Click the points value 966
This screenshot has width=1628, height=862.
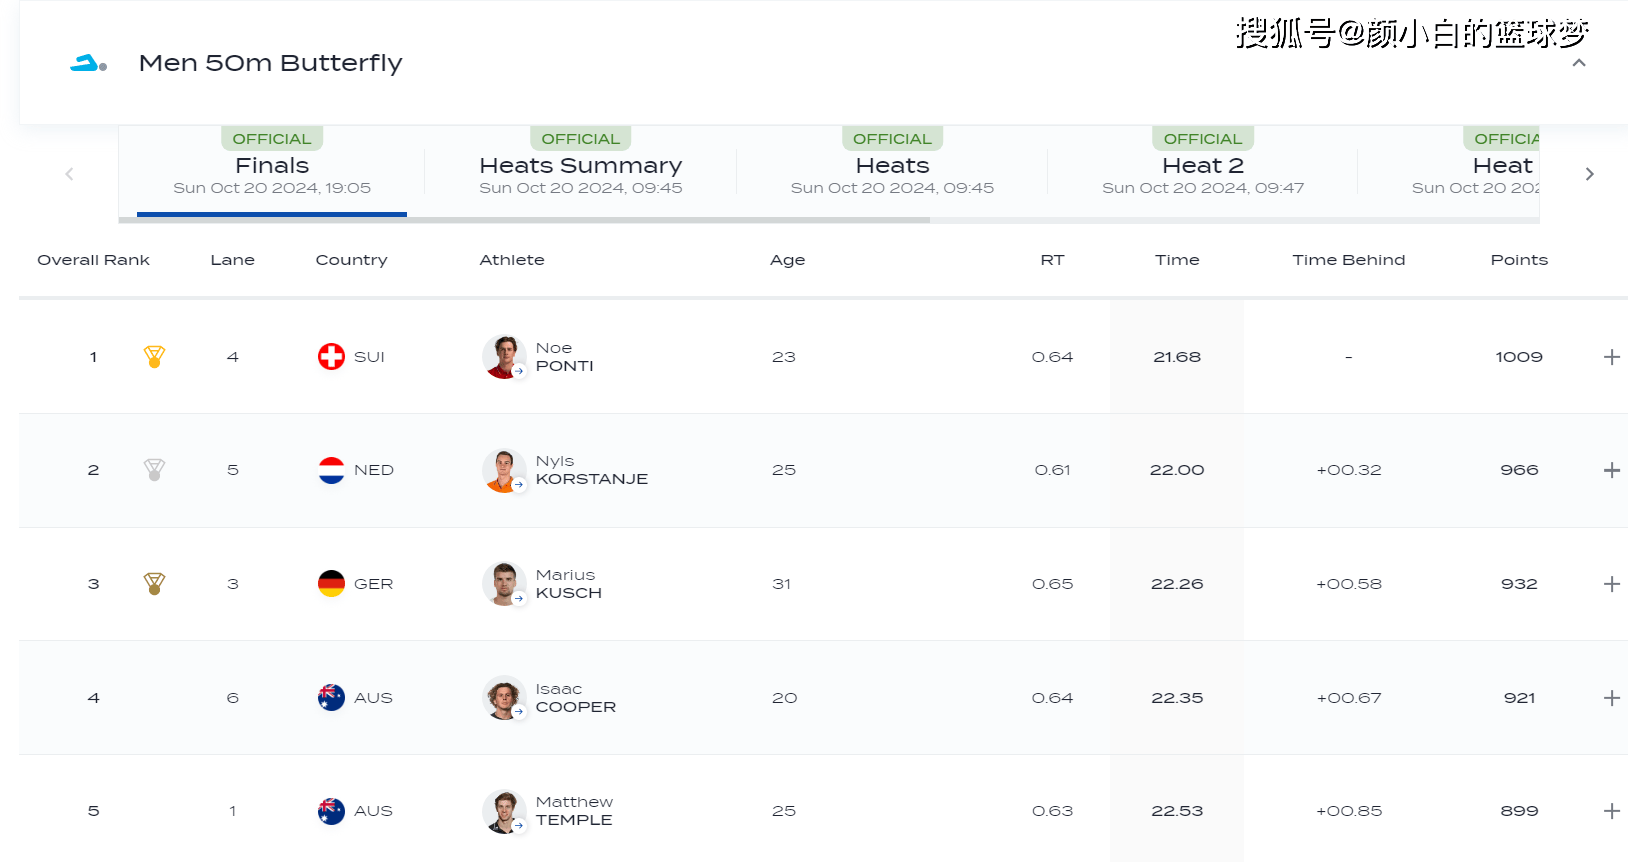point(1519,470)
